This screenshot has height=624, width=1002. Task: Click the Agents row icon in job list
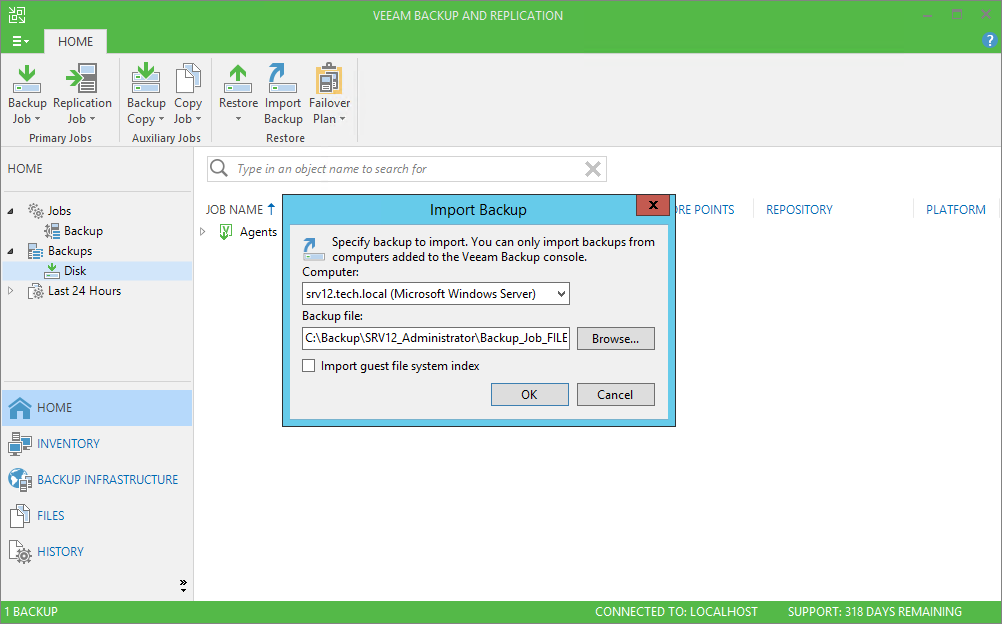tap(226, 231)
